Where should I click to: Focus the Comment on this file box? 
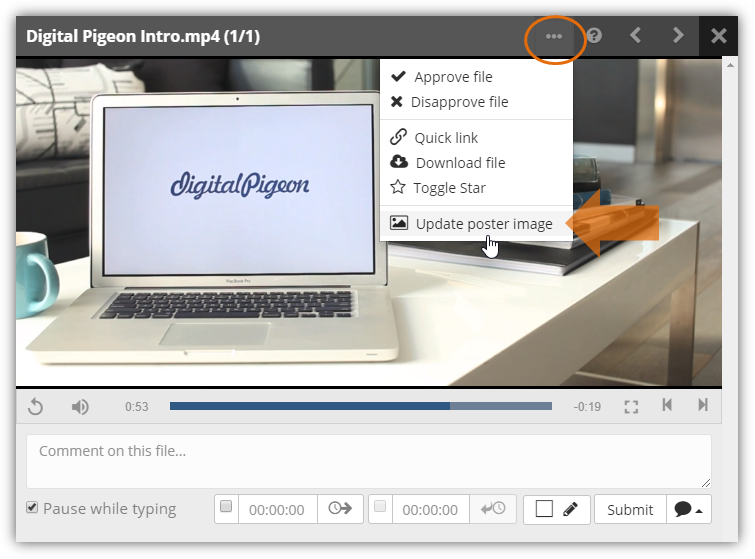[369, 461]
